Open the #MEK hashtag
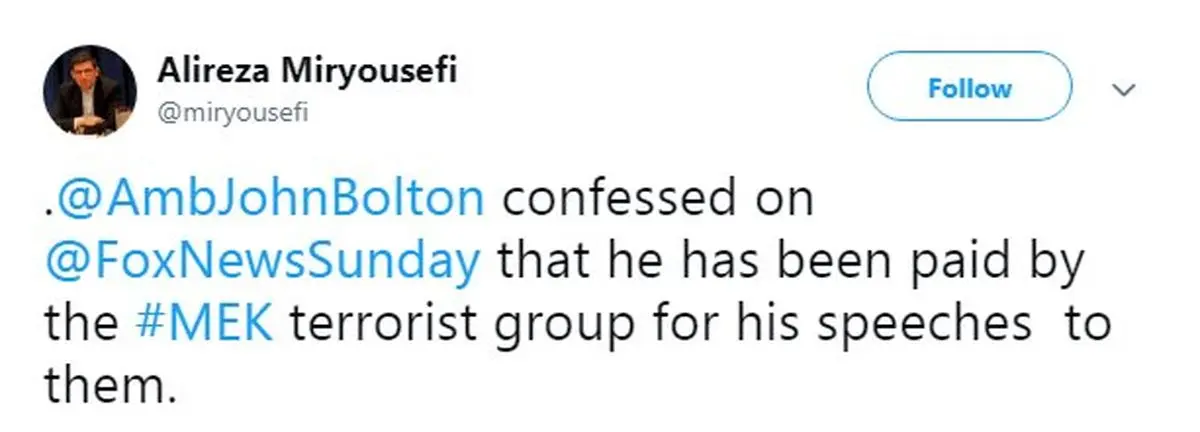The image size is (1200, 432). [x=206, y=325]
